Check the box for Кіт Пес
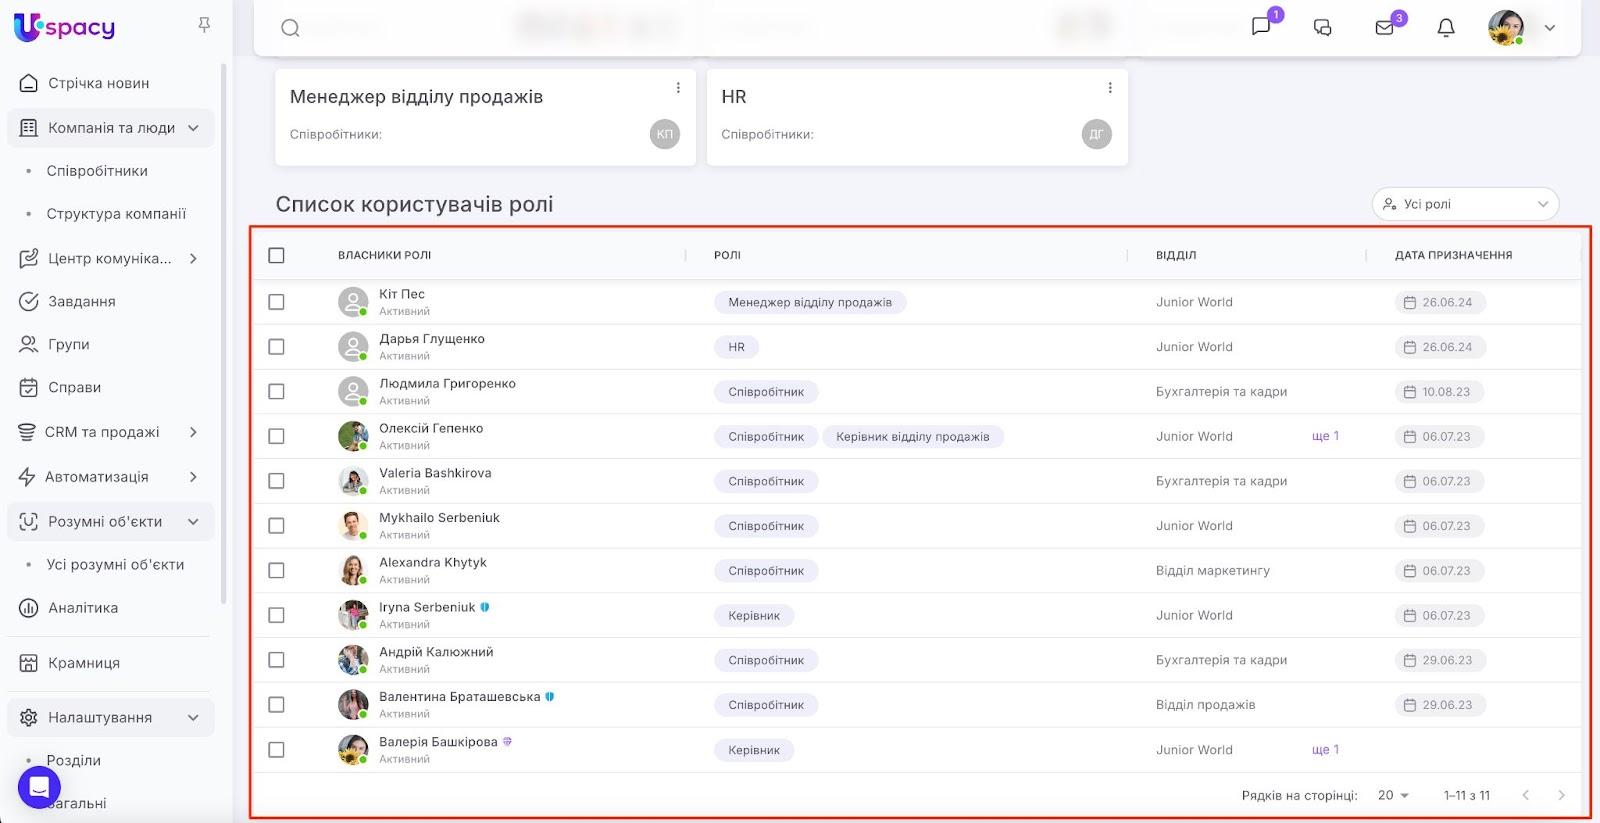1600x823 pixels. (277, 302)
